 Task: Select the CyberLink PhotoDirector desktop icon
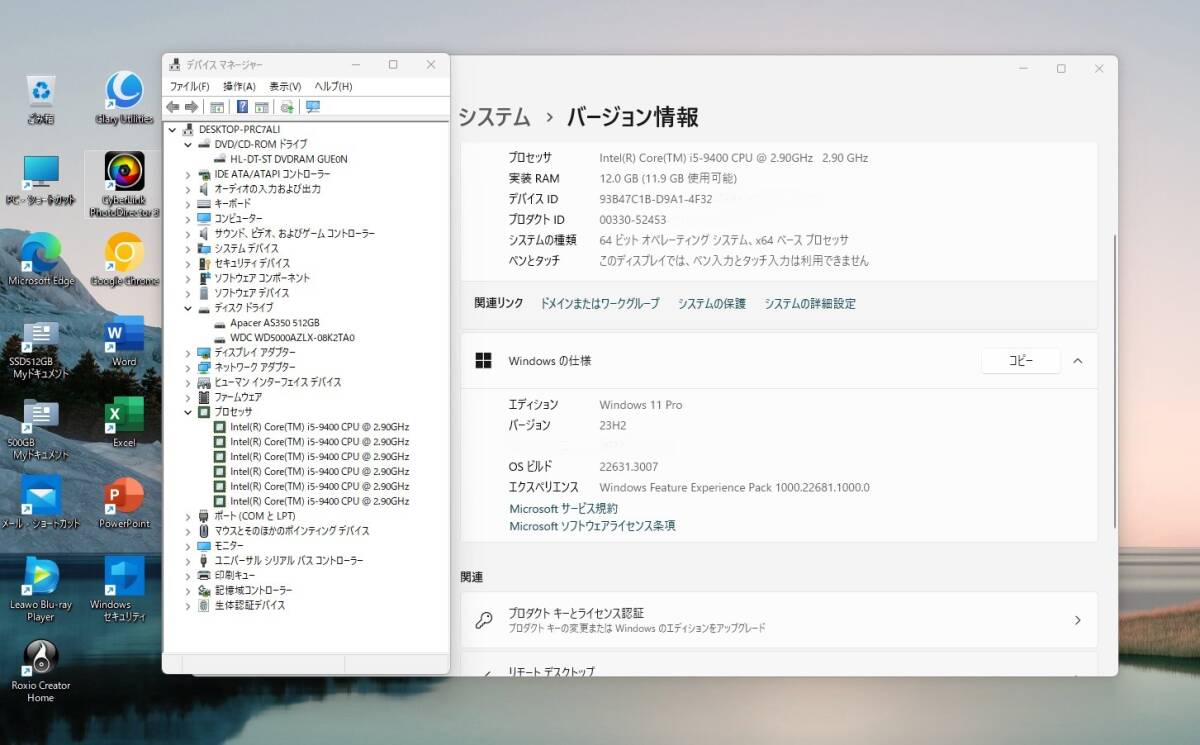click(124, 185)
